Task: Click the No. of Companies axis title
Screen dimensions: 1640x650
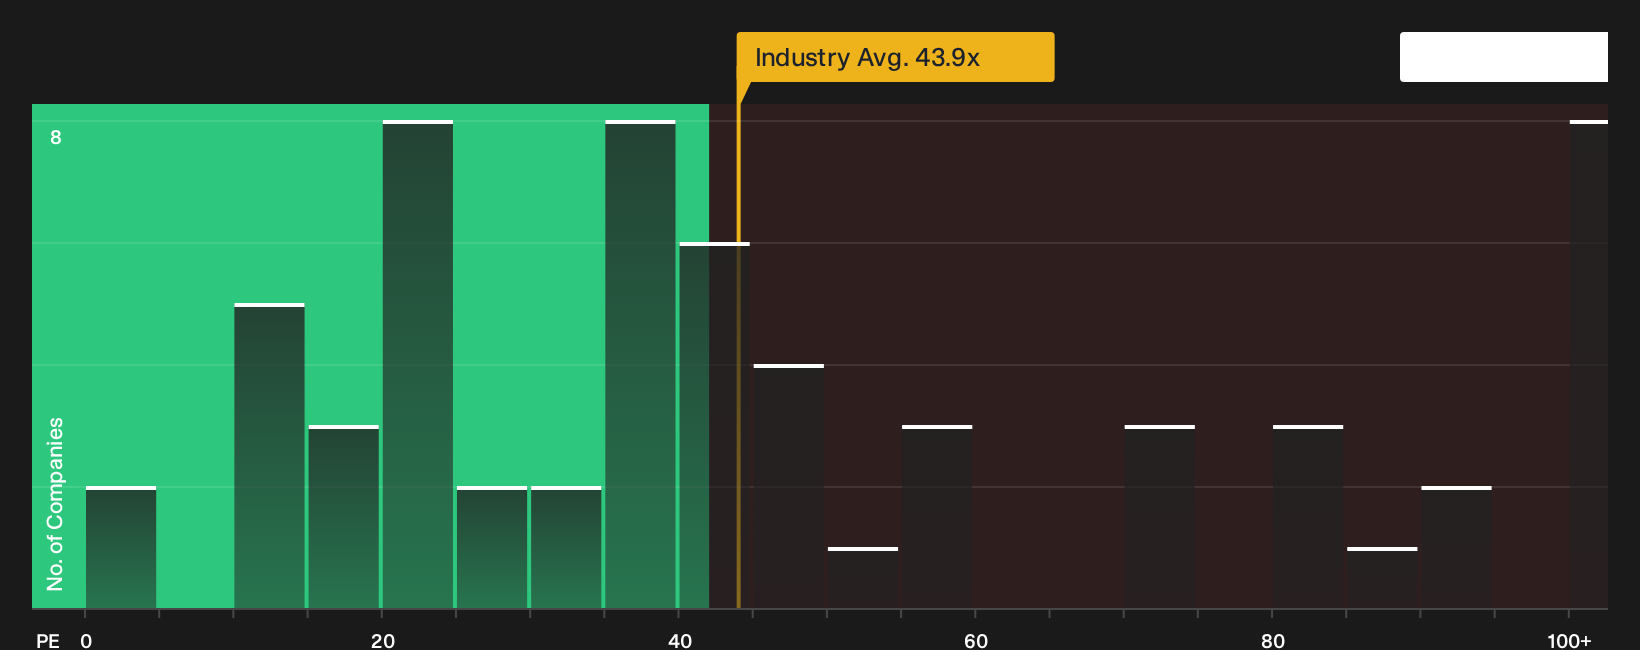Action: [x=55, y=504]
